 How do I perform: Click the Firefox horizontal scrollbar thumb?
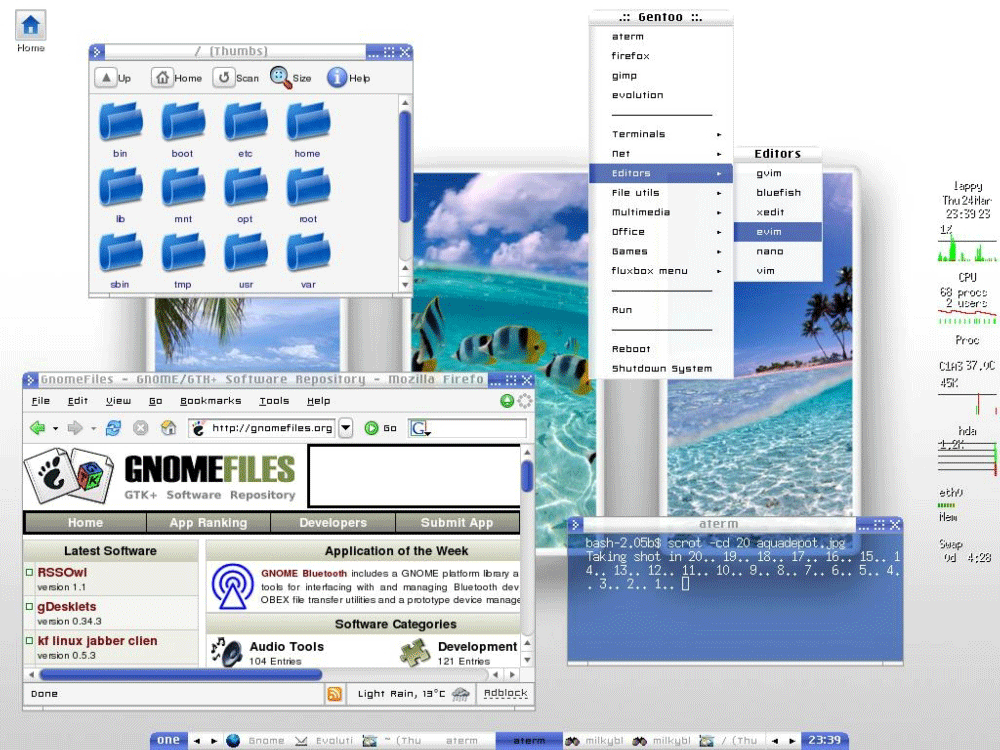[x=180, y=674]
